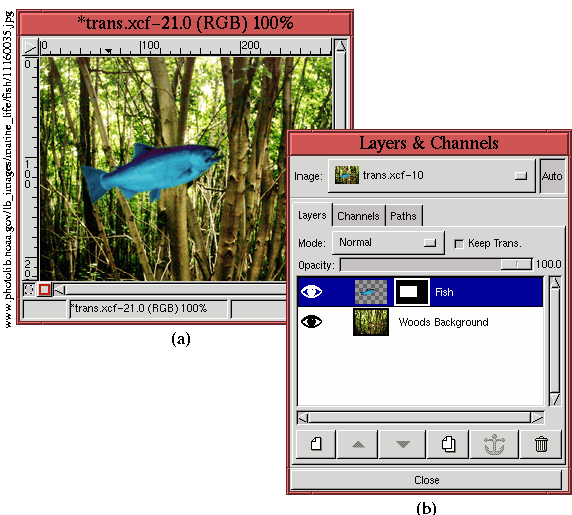Screen dimensions: 572x515
Task: Select the Fish layer mask thumbnail
Action: click(x=412, y=292)
